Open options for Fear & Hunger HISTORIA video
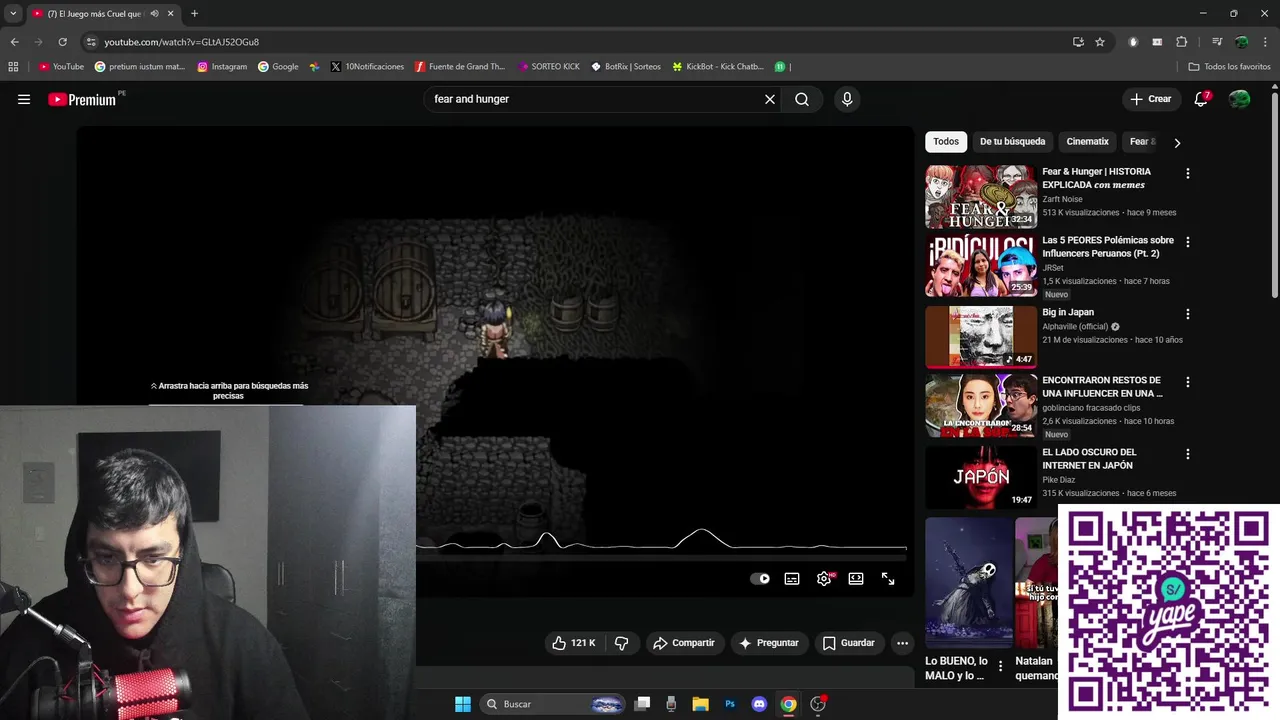 pos(1187,173)
